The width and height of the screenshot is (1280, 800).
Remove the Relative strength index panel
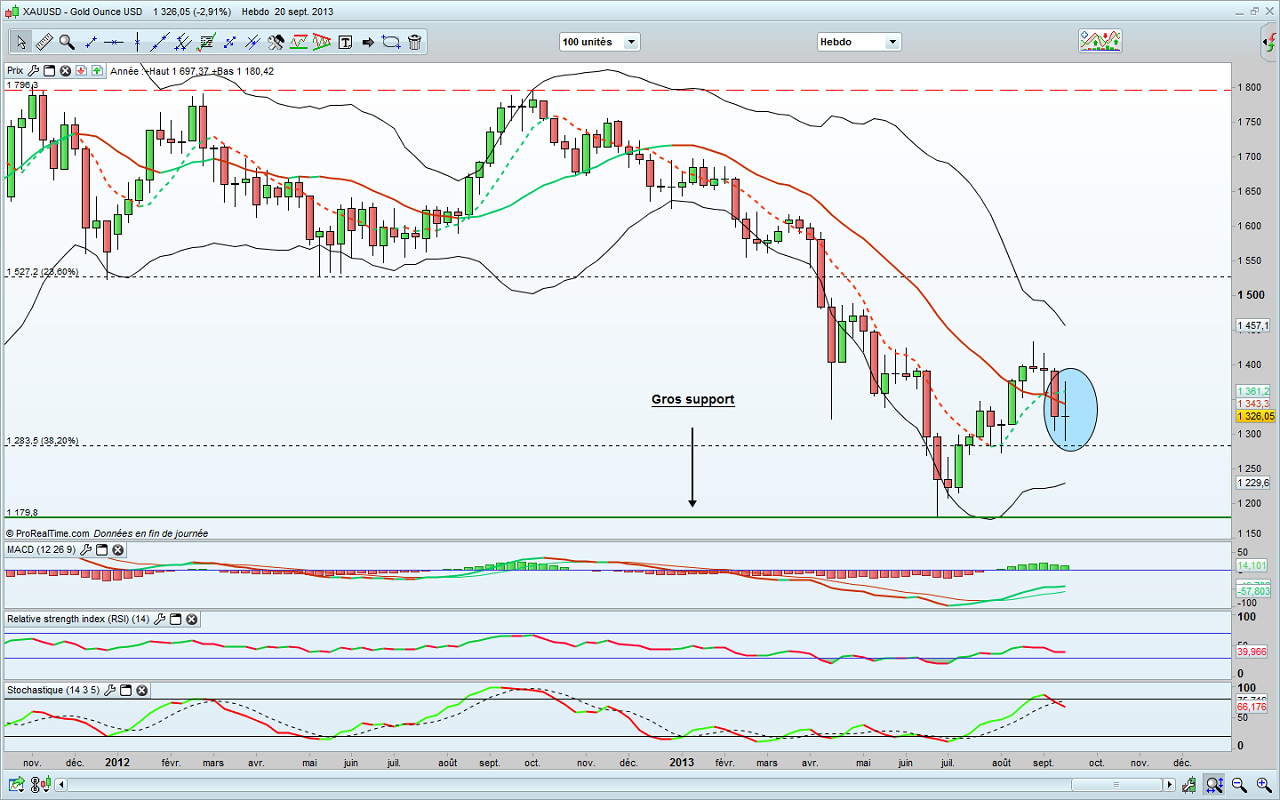(x=191, y=619)
